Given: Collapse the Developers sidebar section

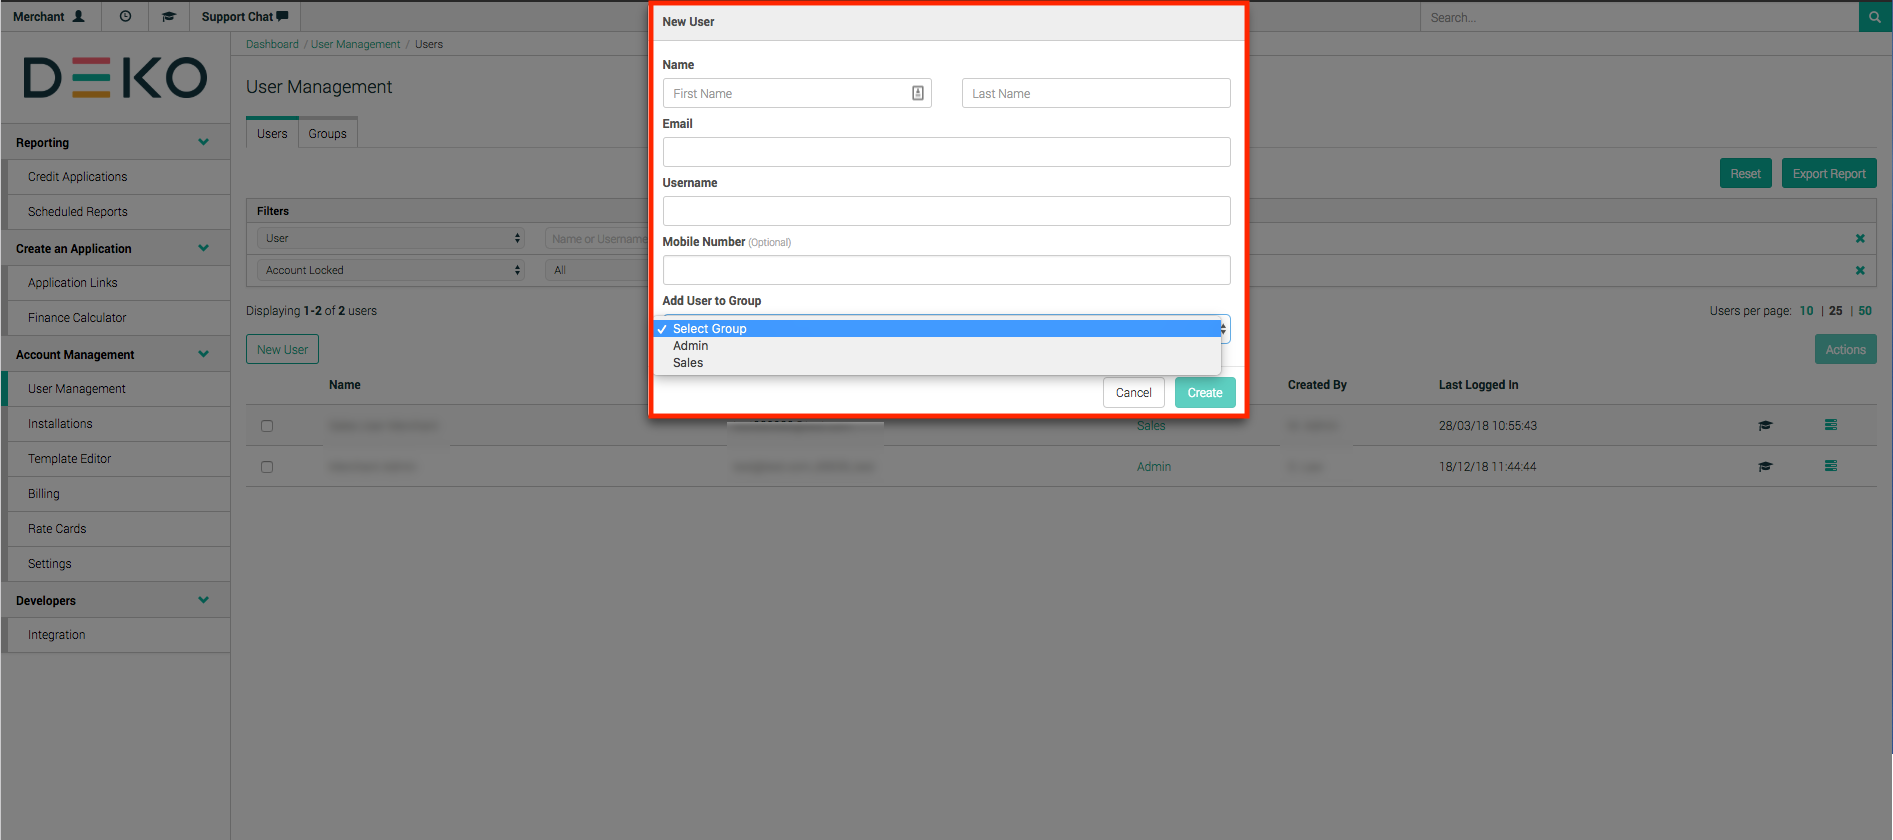Looking at the screenshot, I should pos(204,600).
